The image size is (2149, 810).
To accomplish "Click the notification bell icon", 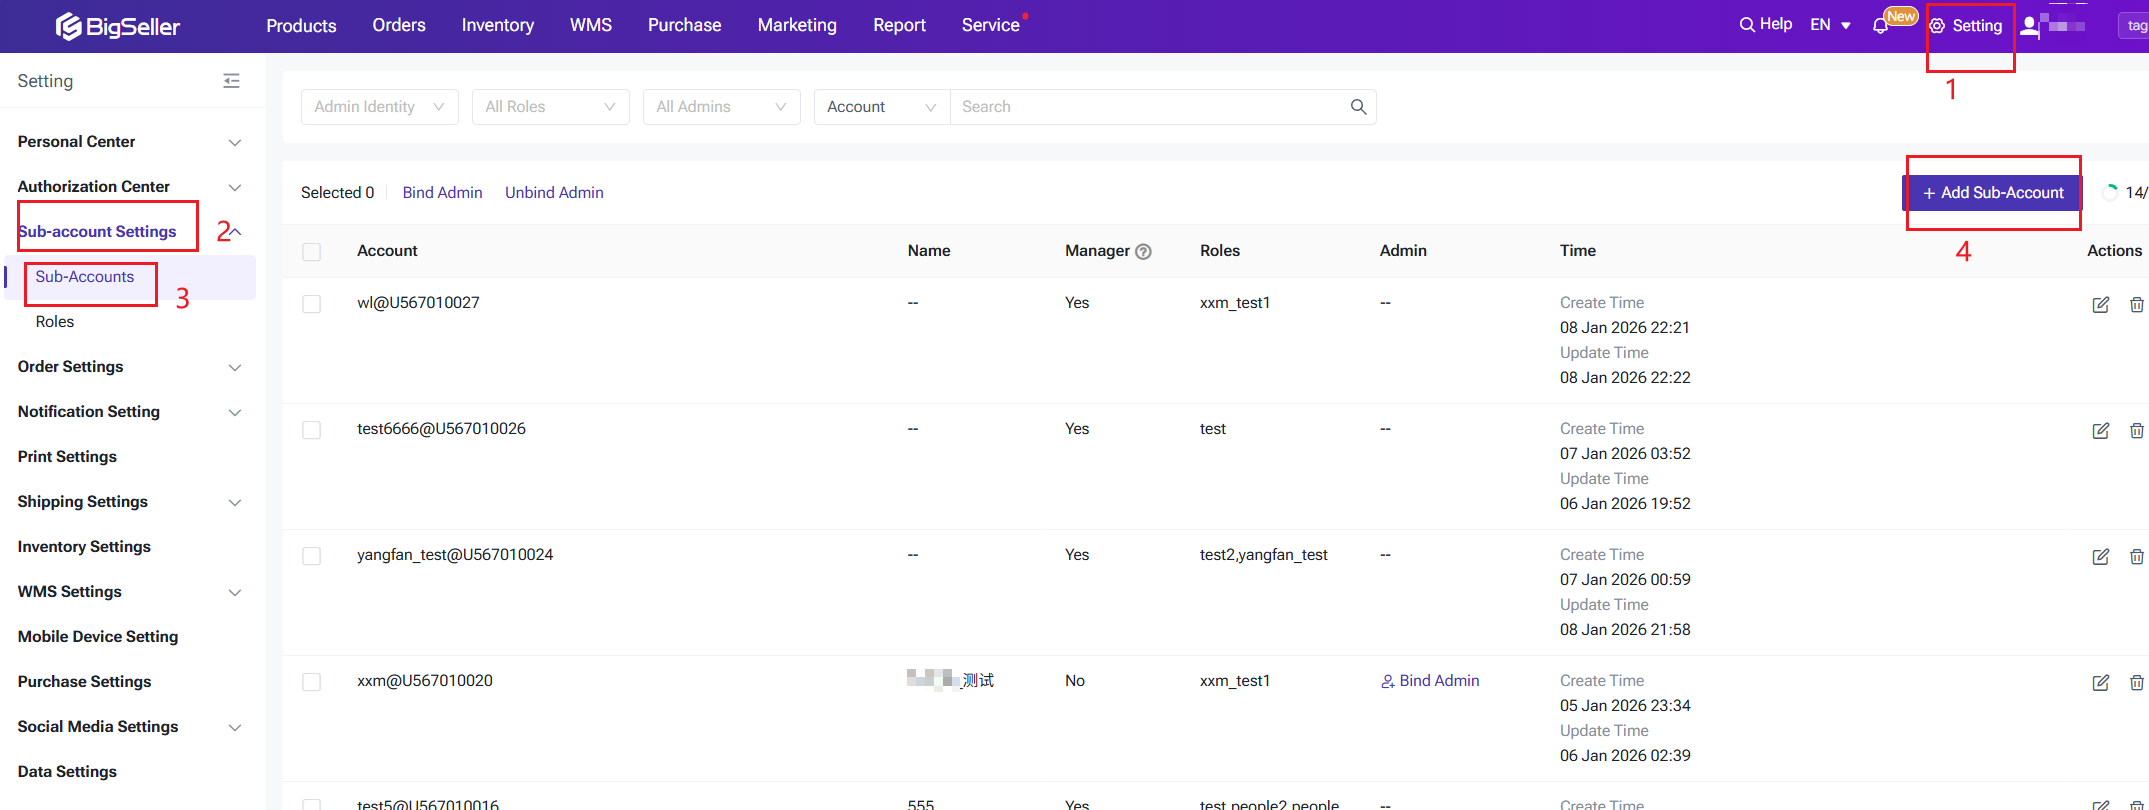I will tap(1880, 26).
